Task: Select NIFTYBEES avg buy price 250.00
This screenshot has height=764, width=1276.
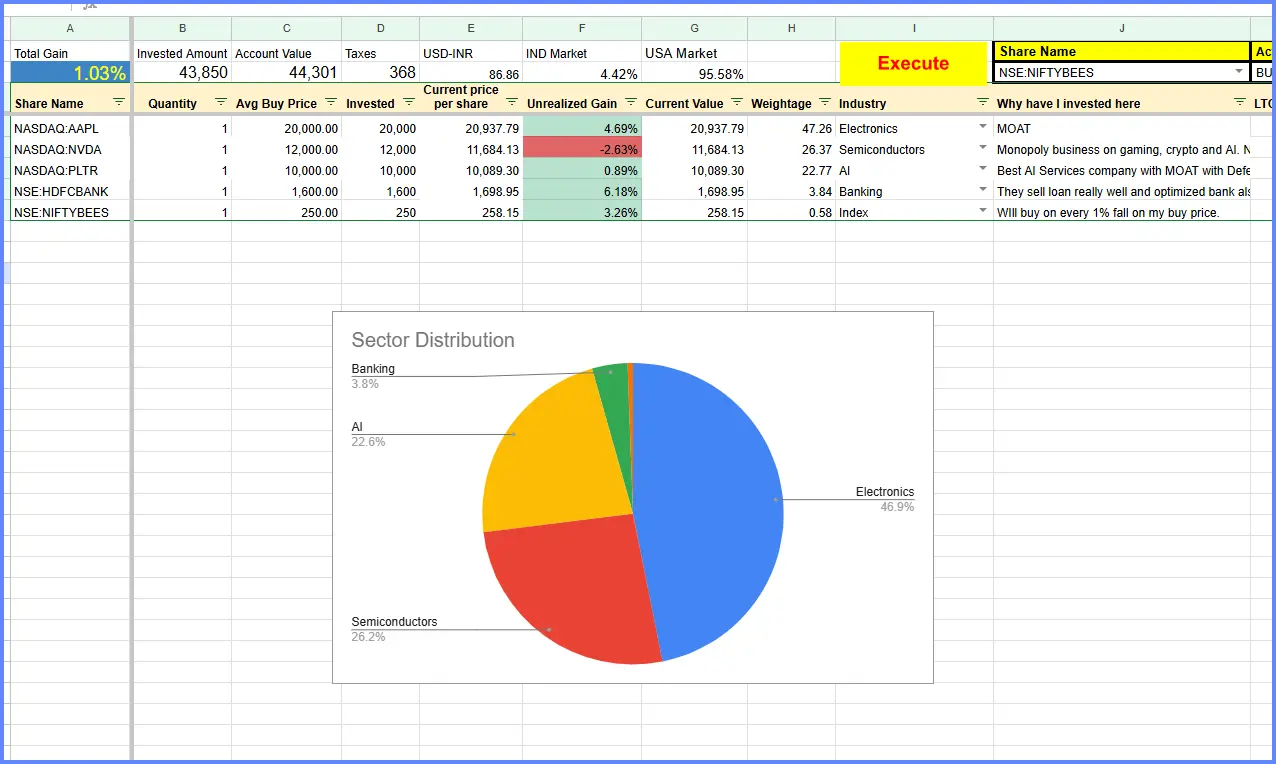Action: pyautogui.click(x=286, y=212)
